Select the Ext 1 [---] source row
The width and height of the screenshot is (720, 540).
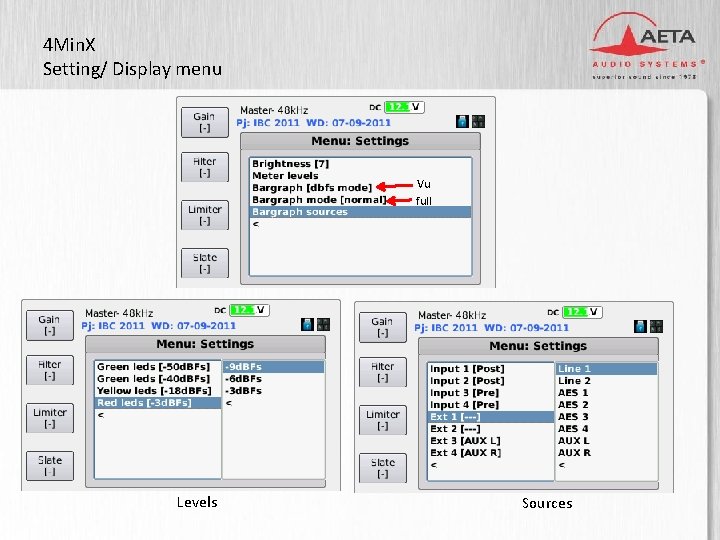(491, 416)
